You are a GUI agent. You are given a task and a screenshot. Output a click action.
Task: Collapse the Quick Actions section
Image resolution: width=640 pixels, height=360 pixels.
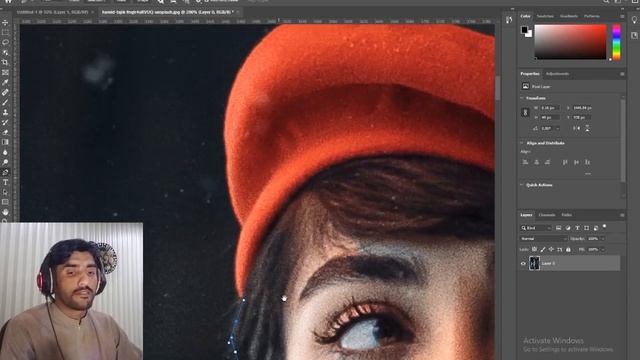522,185
